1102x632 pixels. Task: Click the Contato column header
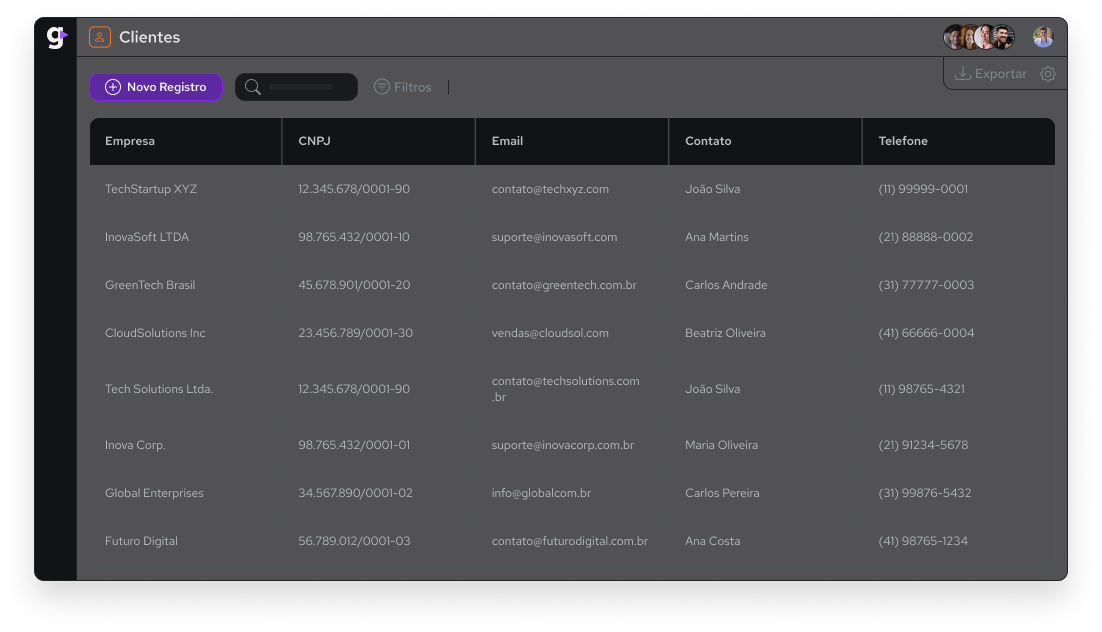coord(708,141)
